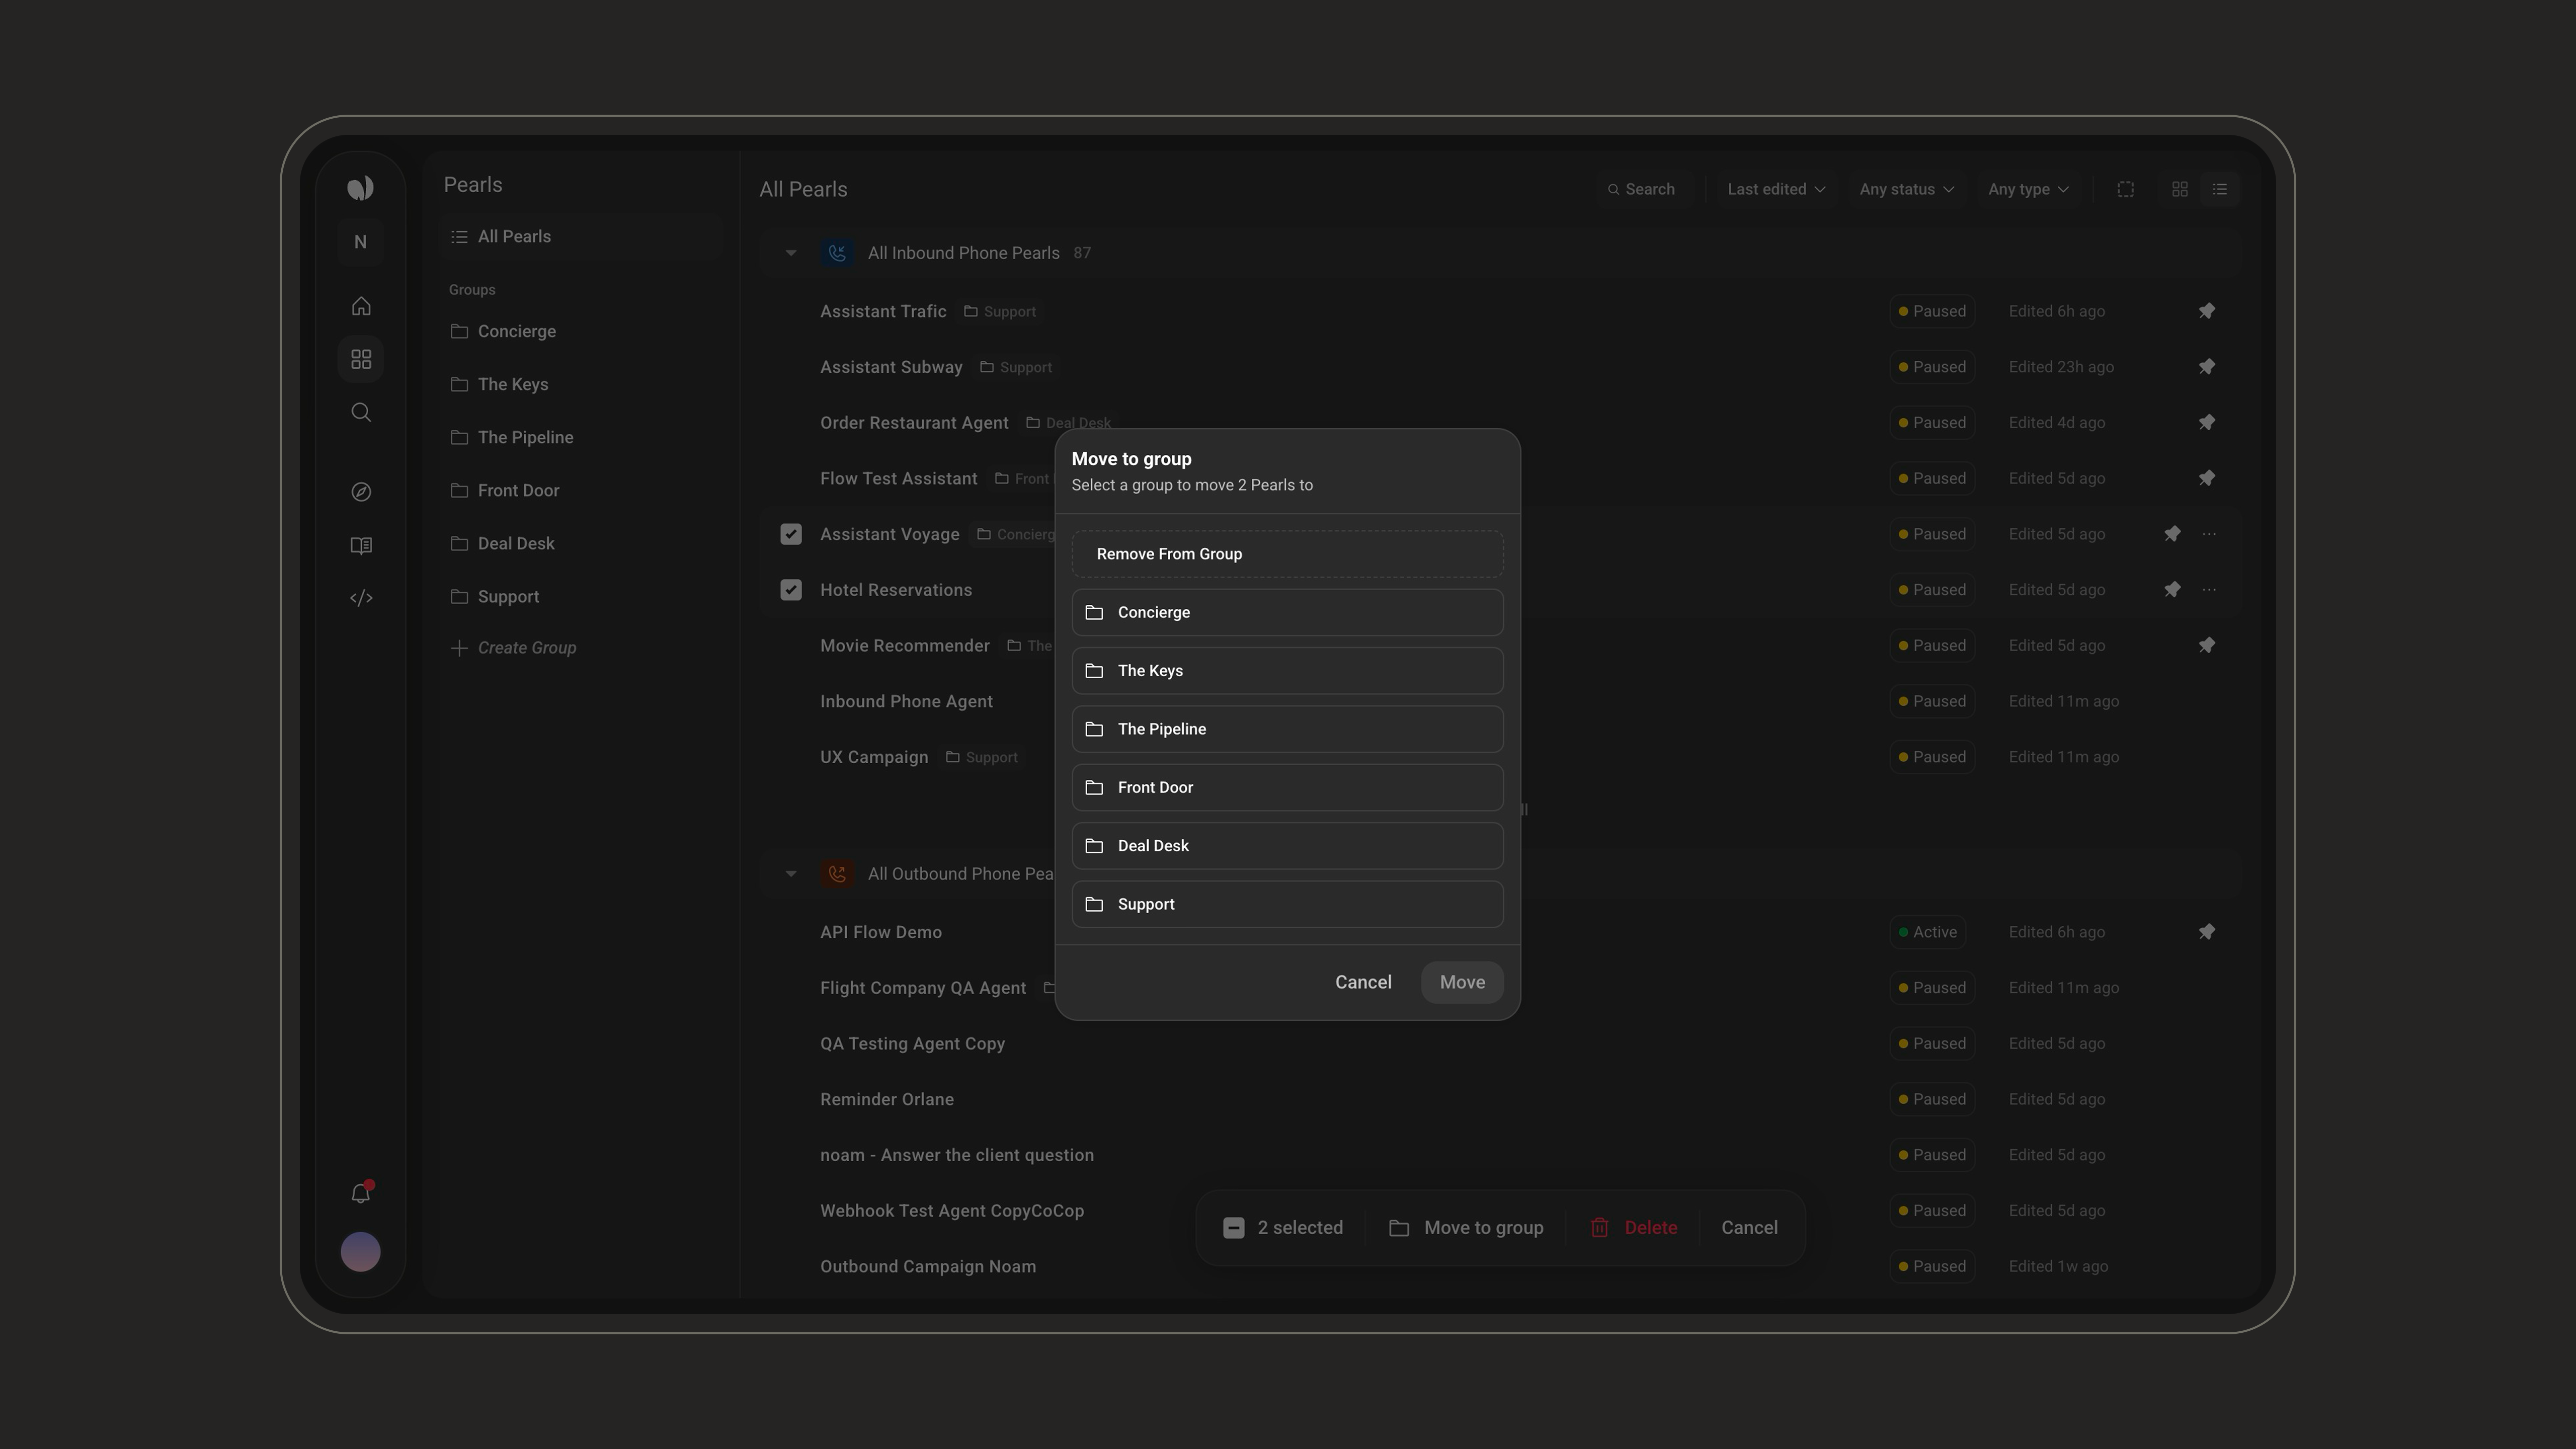The height and width of the screenshot is (1449, 2576).
Task: Click Move to group in selection bar
Action: [x=1466, y=1228]
